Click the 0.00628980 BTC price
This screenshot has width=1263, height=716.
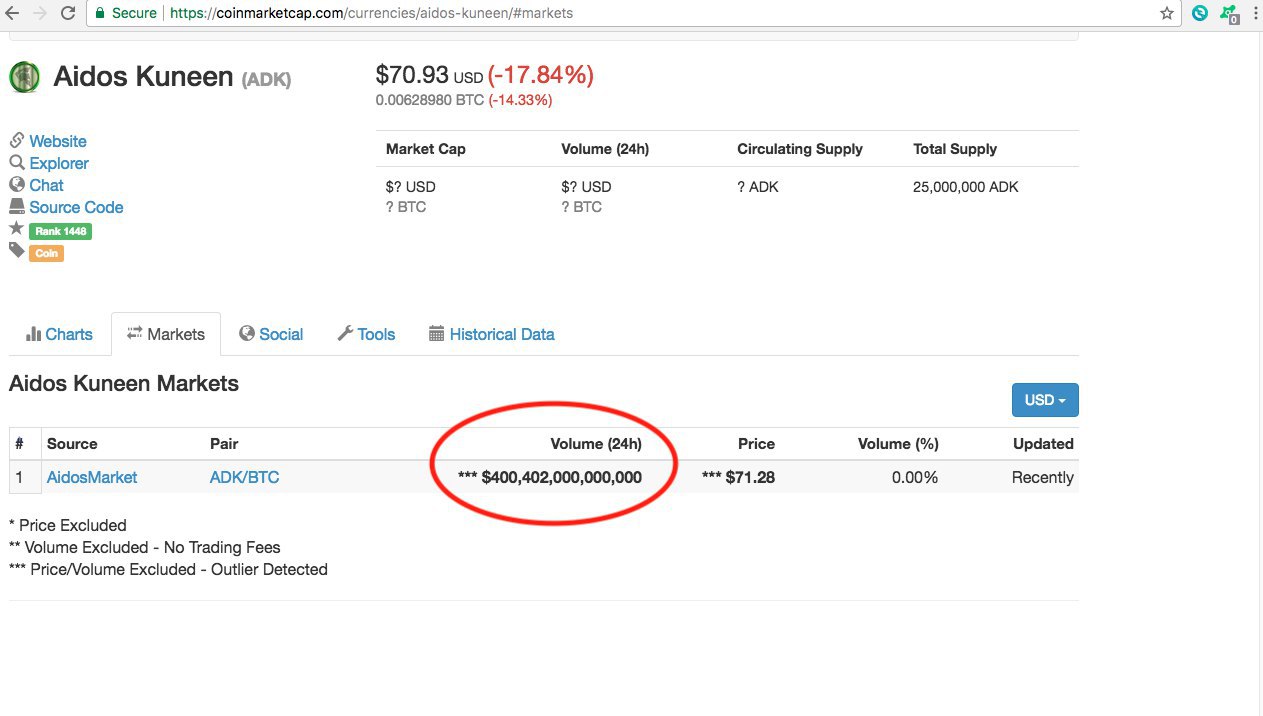[x=430, y=100]
